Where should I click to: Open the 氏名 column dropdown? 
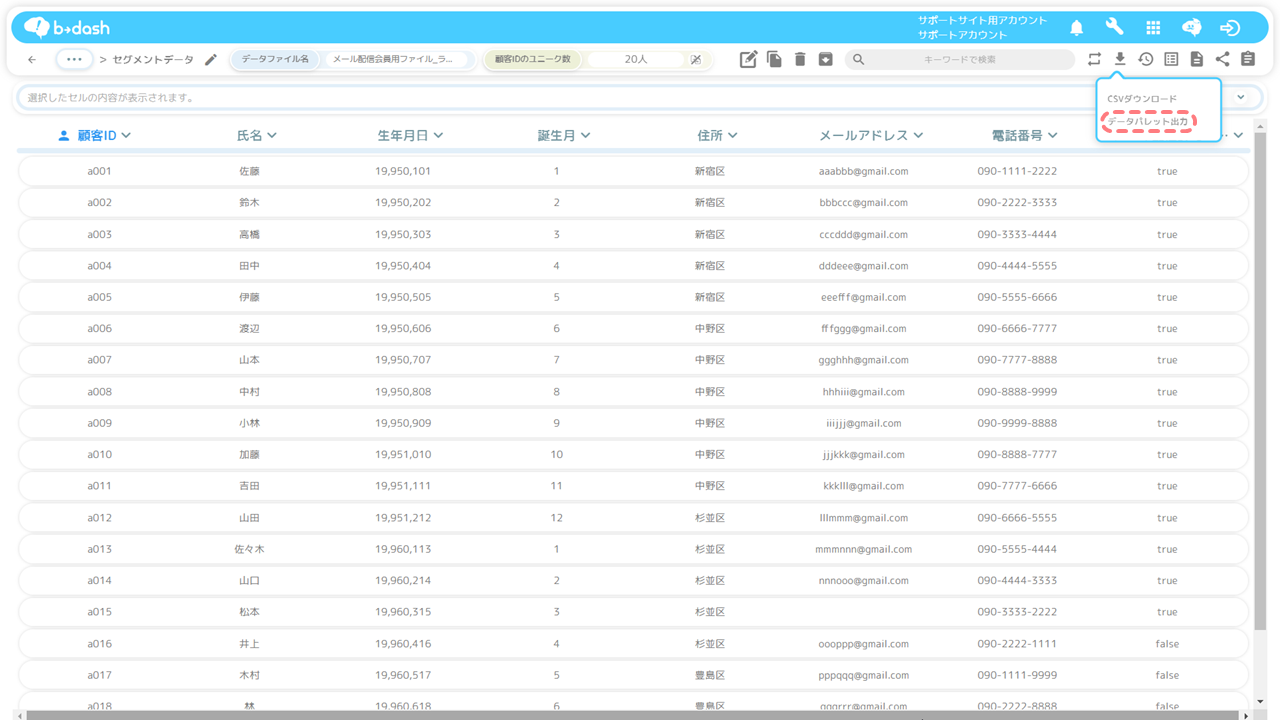(272, 135)
